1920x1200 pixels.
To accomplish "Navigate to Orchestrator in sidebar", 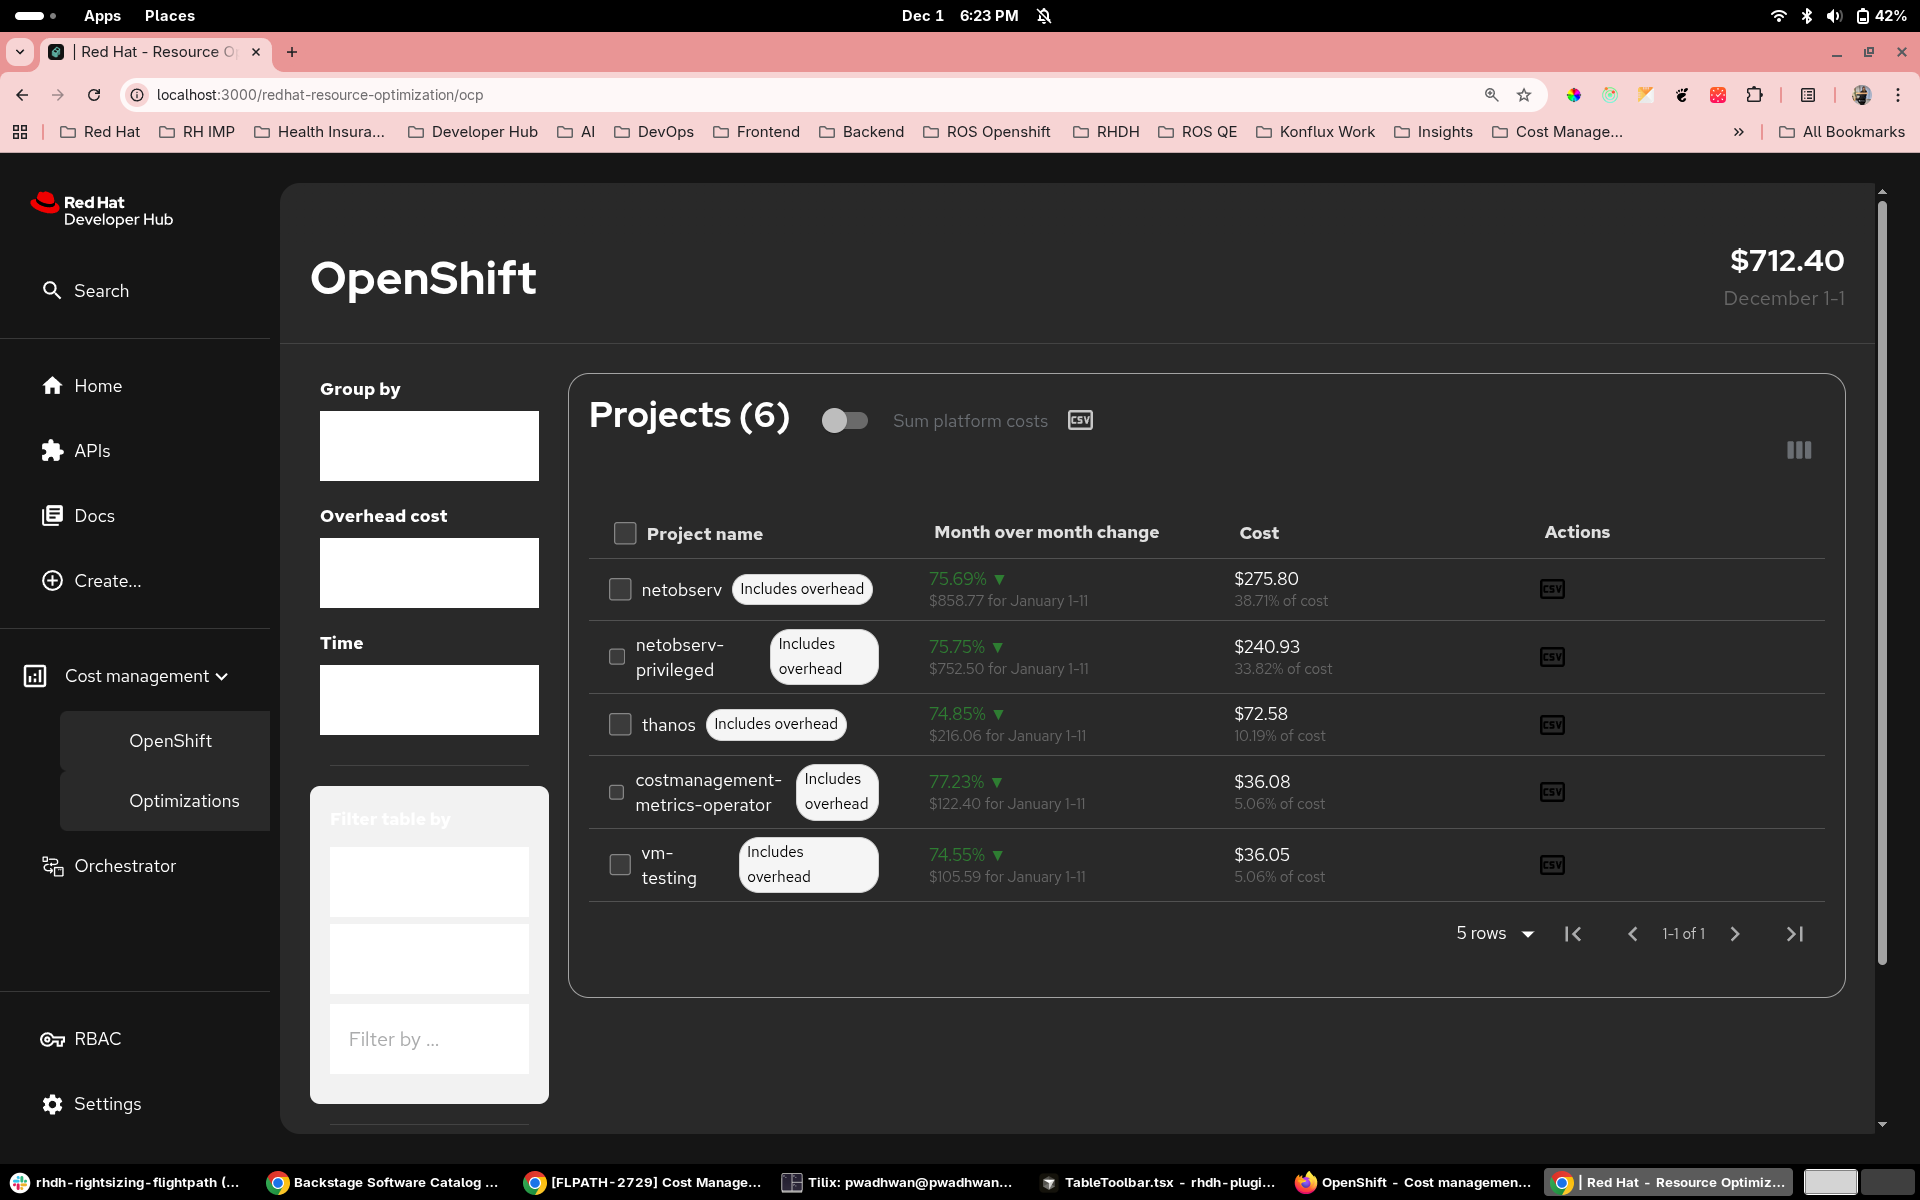I will 124,866.
